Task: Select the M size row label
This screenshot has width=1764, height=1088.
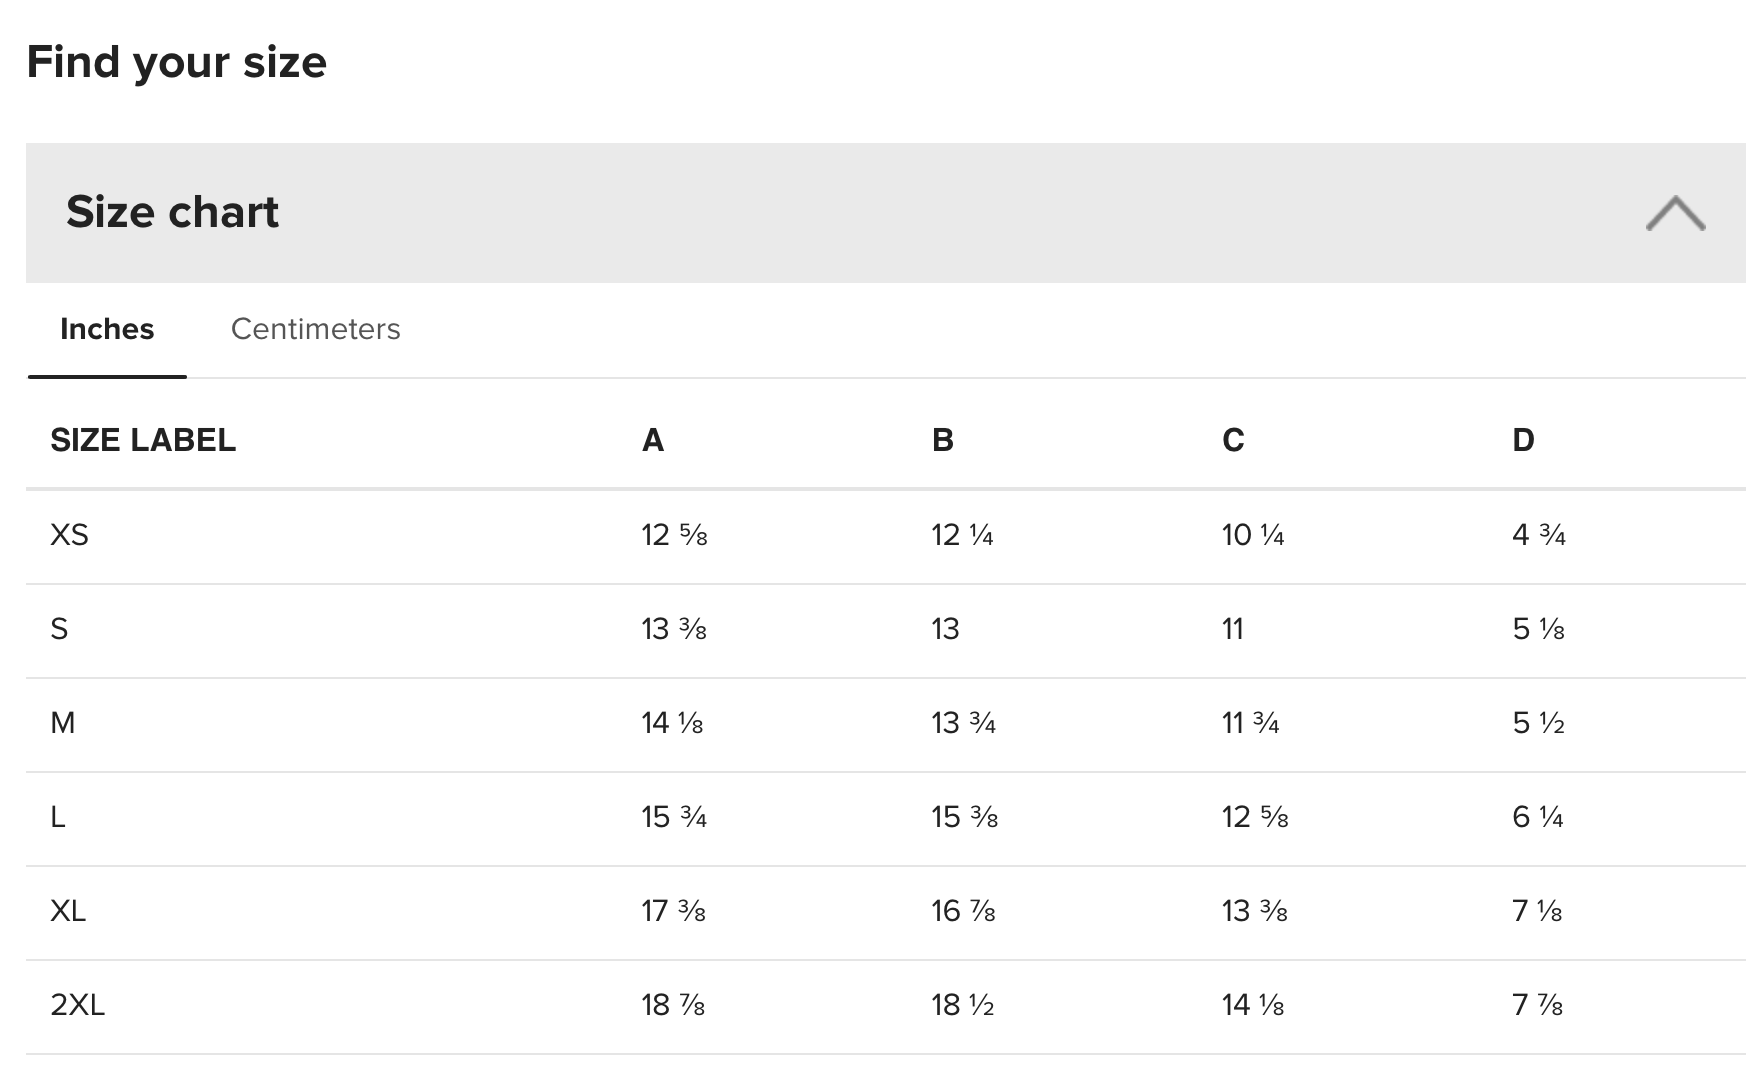Action: tap(62, 723)
